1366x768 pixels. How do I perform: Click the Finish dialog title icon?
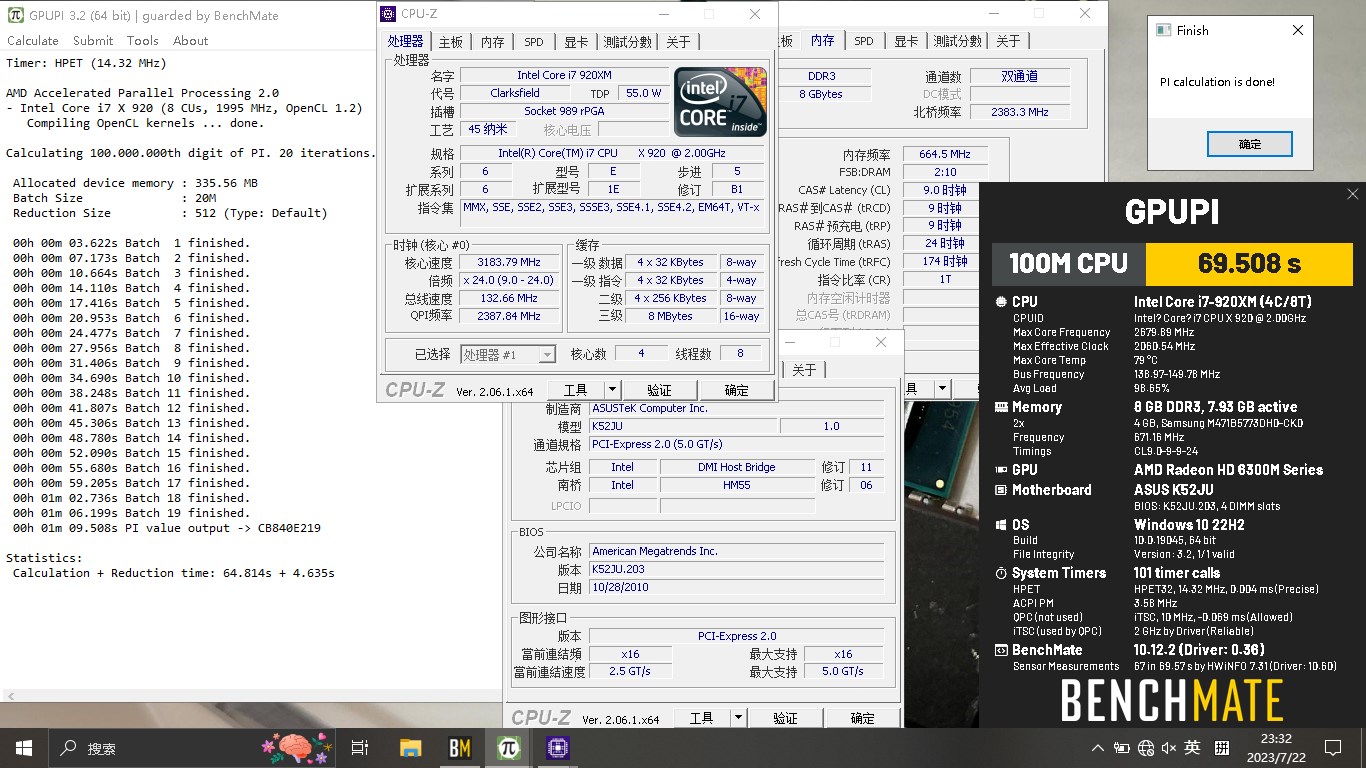coord(1163,30)
